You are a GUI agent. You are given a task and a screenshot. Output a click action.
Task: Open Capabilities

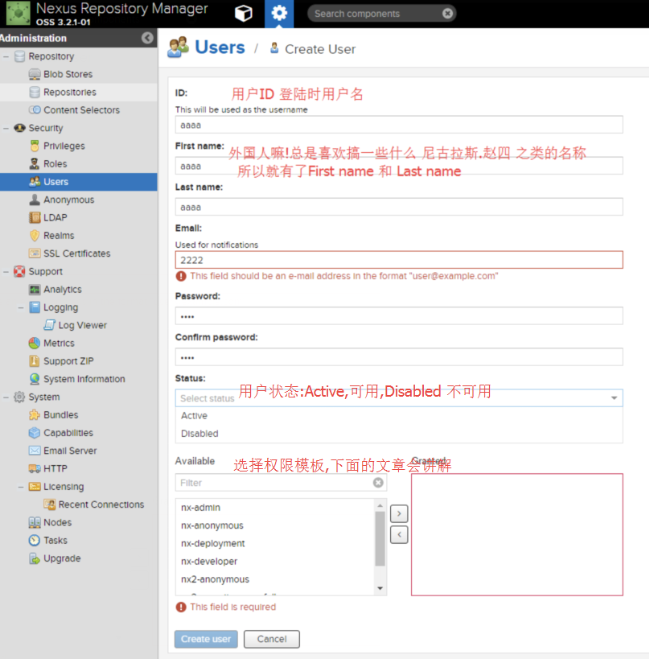coord(68,433)
